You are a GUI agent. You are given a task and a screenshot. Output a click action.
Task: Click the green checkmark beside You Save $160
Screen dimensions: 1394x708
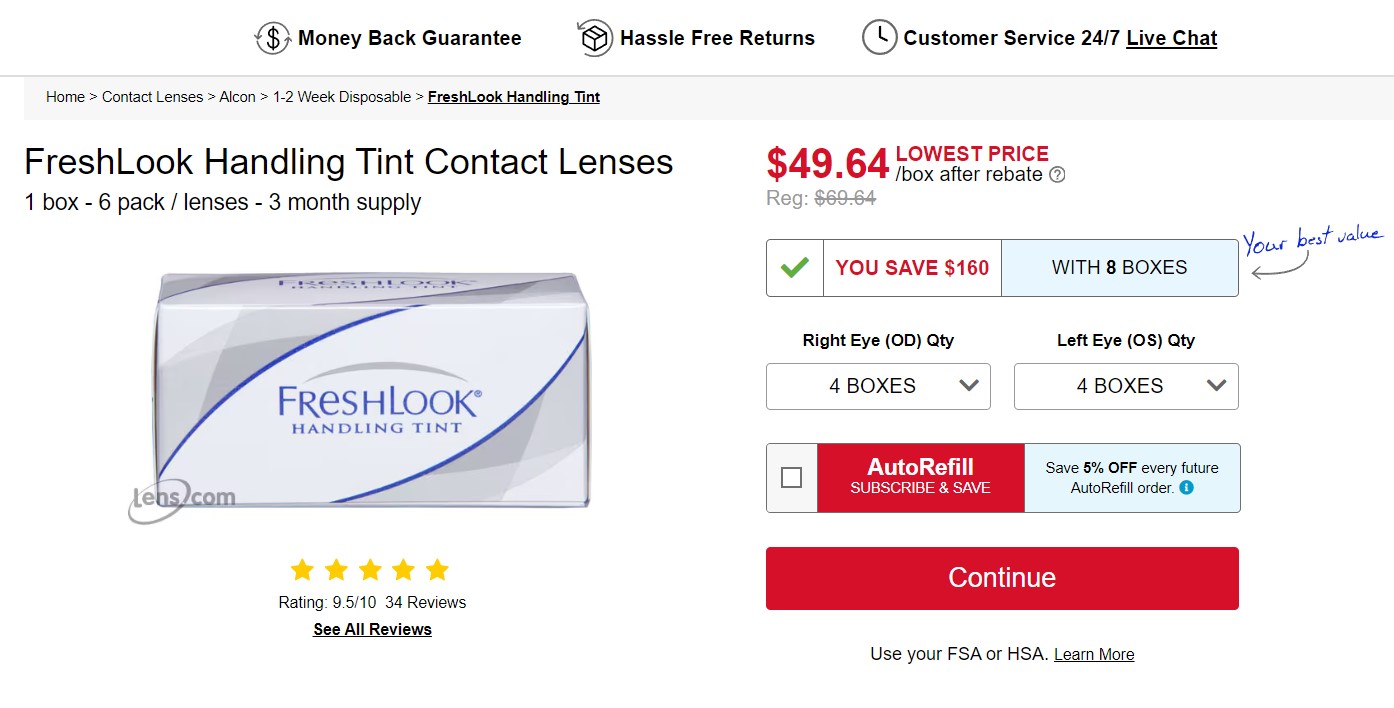pyautogui.click(x=795, y=268)
